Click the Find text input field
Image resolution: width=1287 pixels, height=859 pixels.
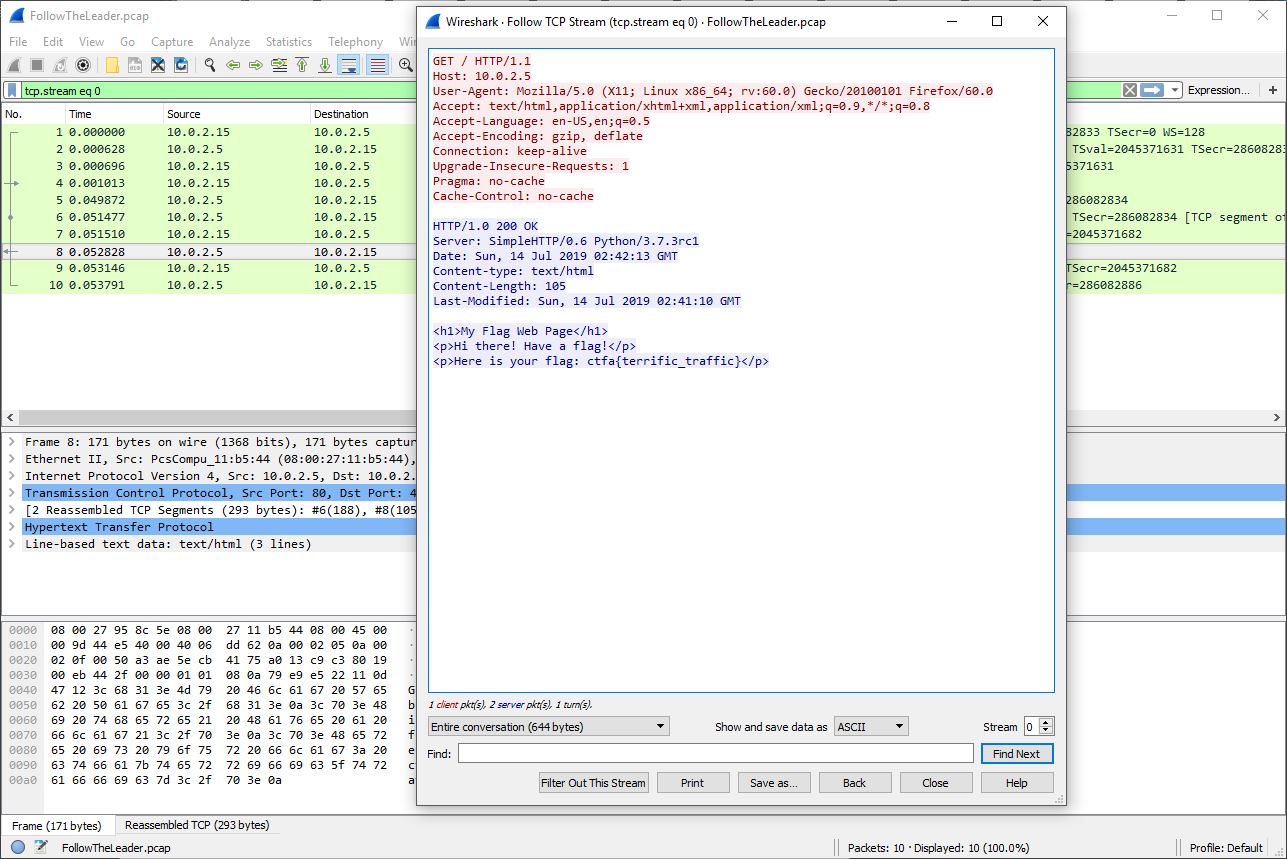coord(715,754)
